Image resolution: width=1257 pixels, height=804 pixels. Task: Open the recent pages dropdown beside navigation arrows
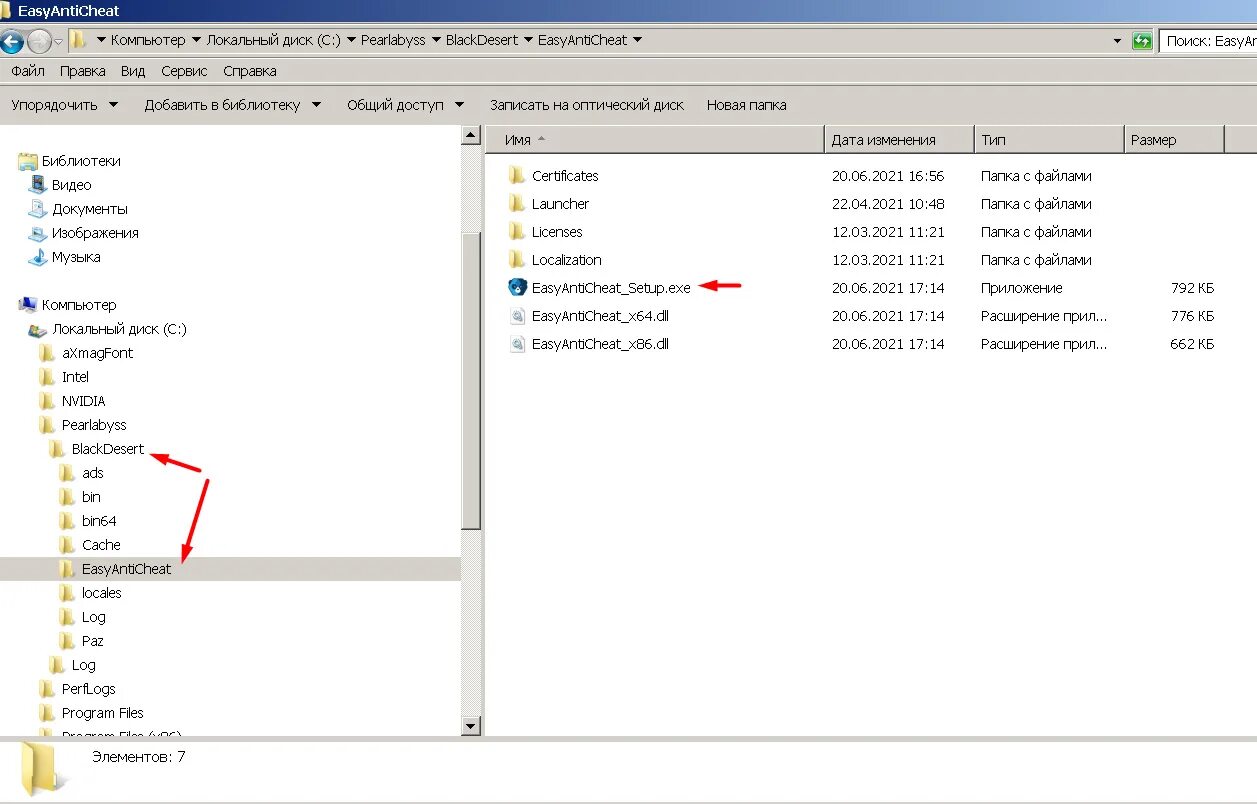click(59, 42)
